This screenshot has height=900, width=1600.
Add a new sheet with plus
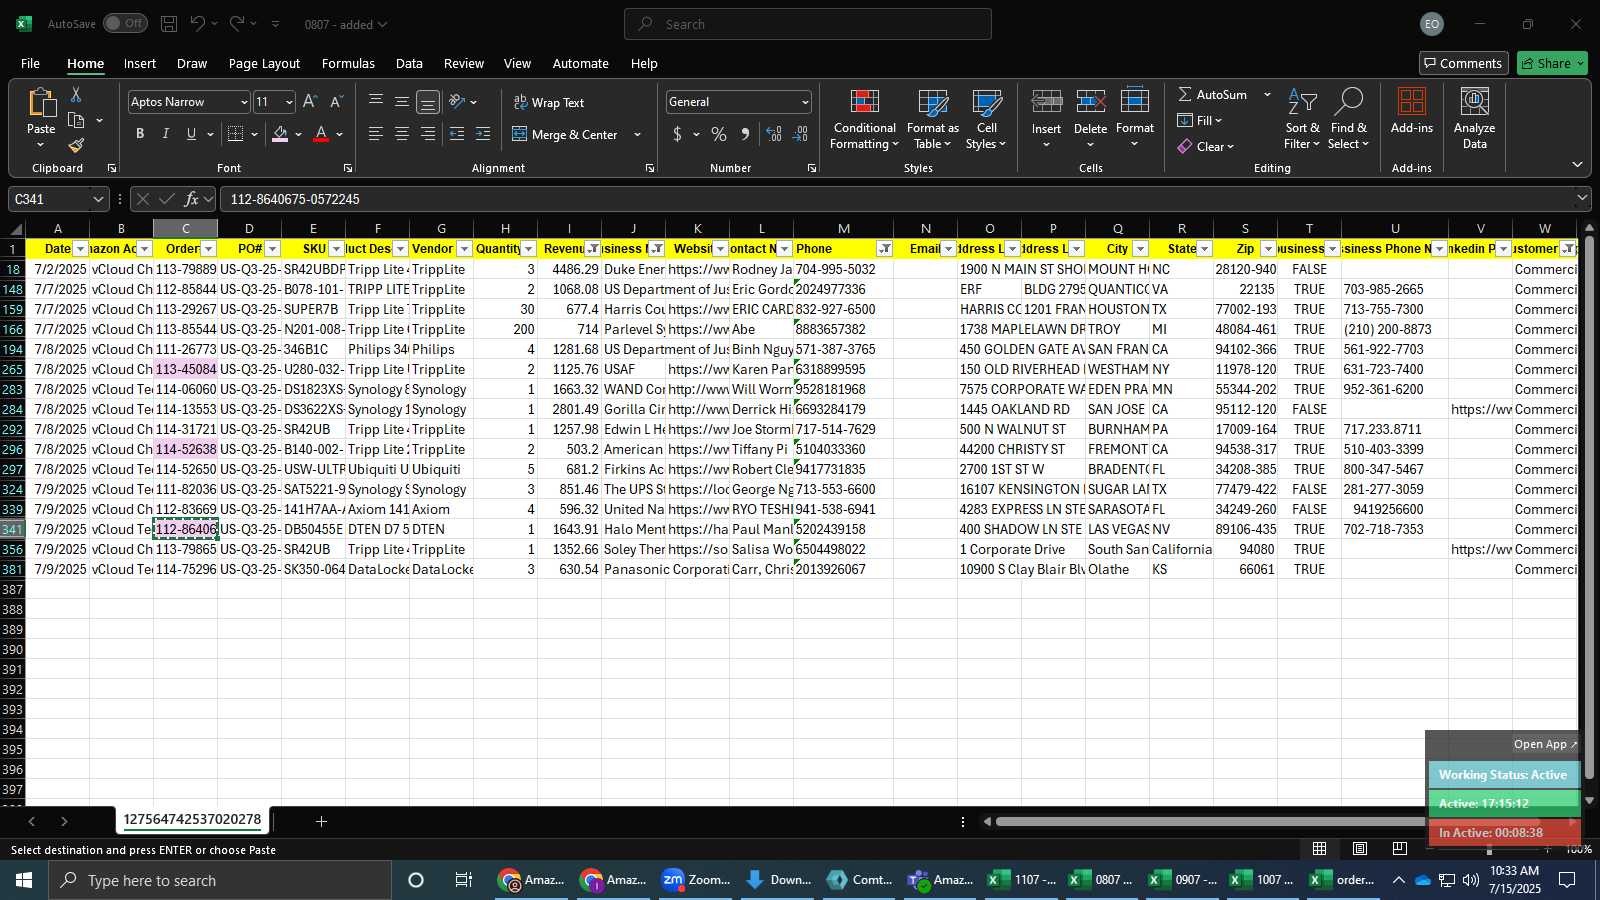coord(321,821)
